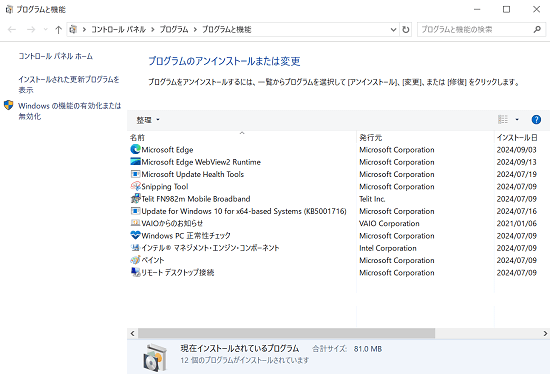Click the Telit FN982m Mobile Broadband icon
The image size is (550, 374).
[x=135, y=199]
